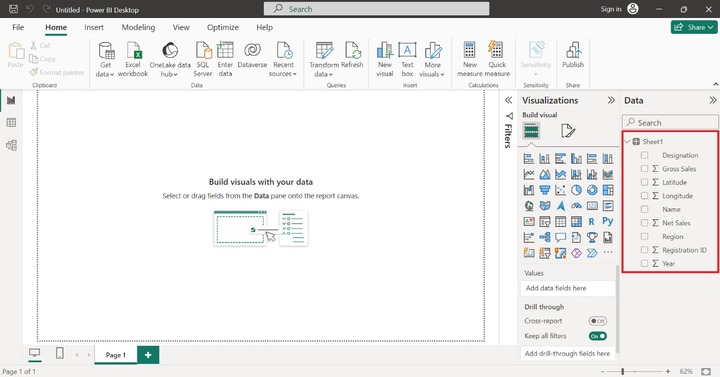Insert the Map globe visual

pos(529,206)
